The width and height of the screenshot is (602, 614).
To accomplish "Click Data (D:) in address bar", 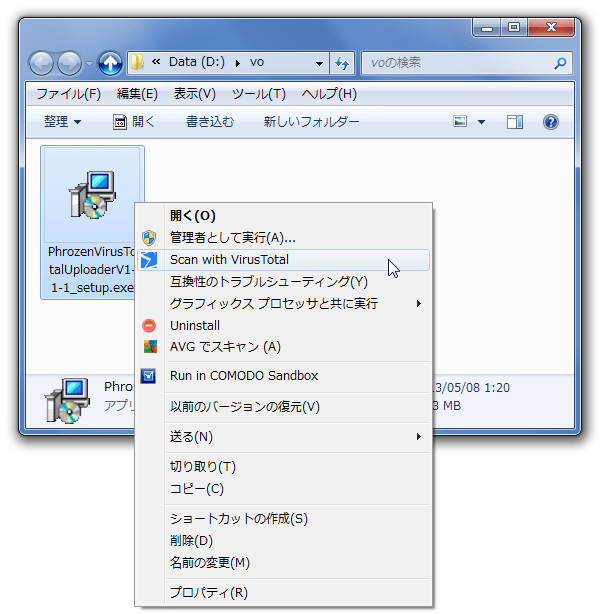I will [x=197, y=63].
